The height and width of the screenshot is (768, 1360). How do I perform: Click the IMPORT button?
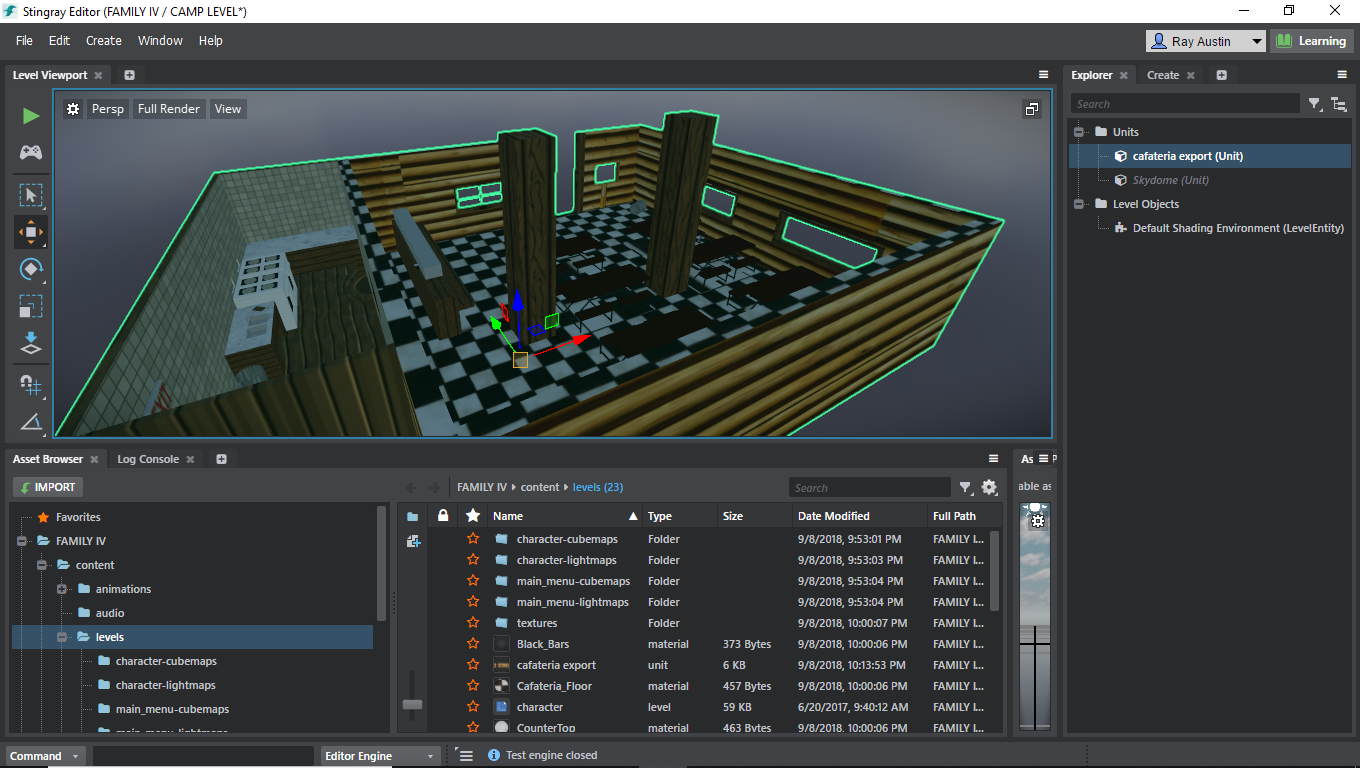click(x=47, y=486)
